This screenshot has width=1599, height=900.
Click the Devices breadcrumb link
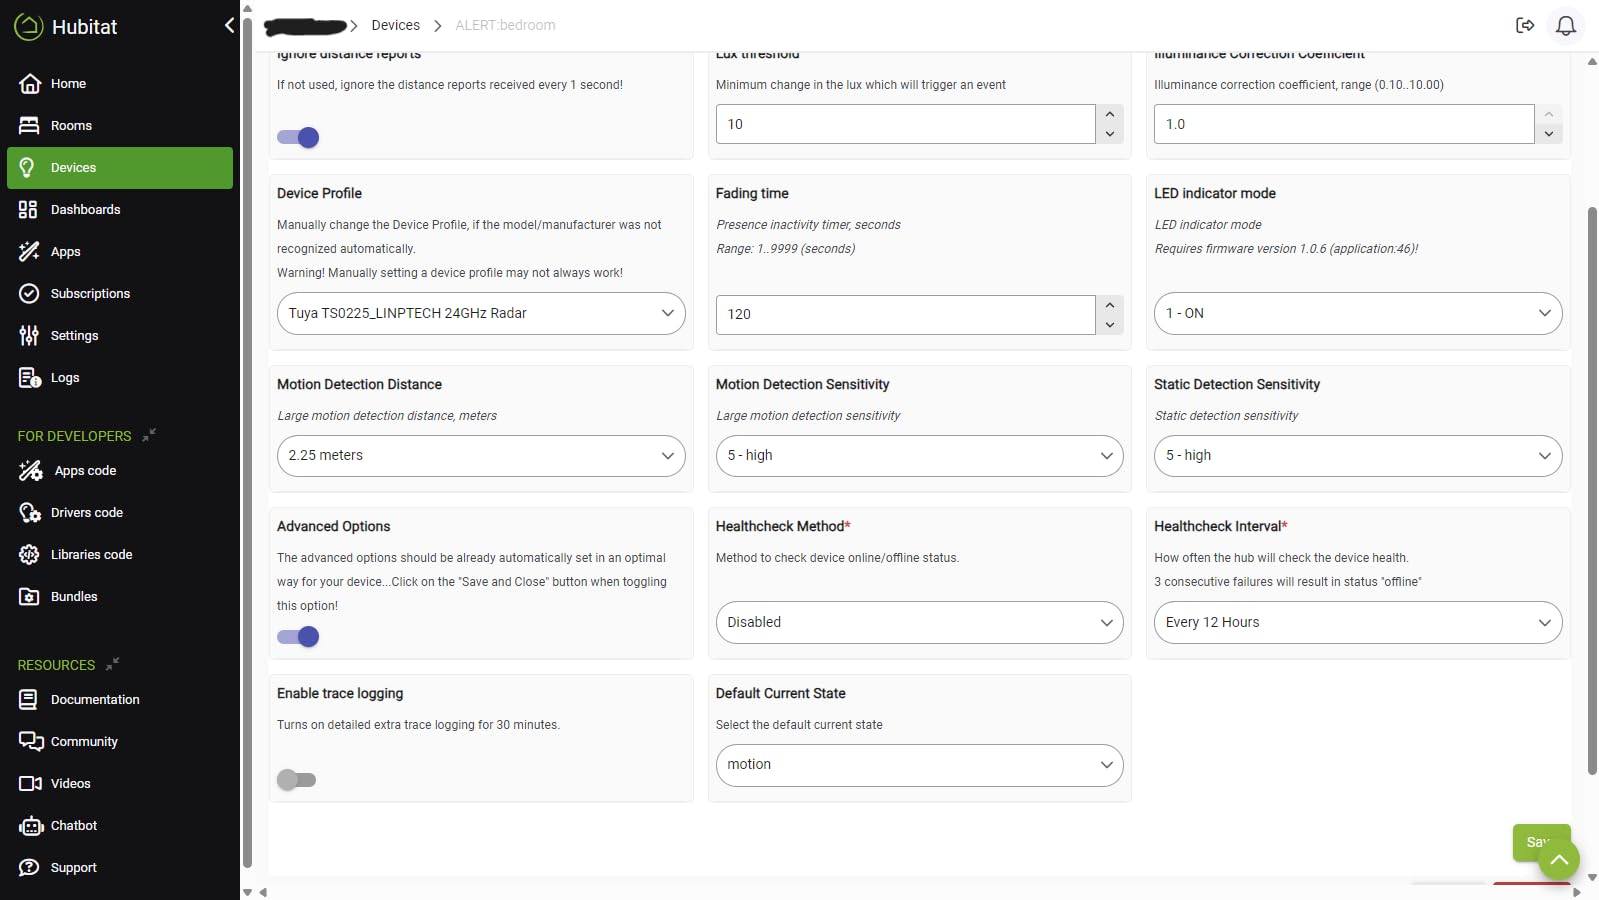click(395, 26)
